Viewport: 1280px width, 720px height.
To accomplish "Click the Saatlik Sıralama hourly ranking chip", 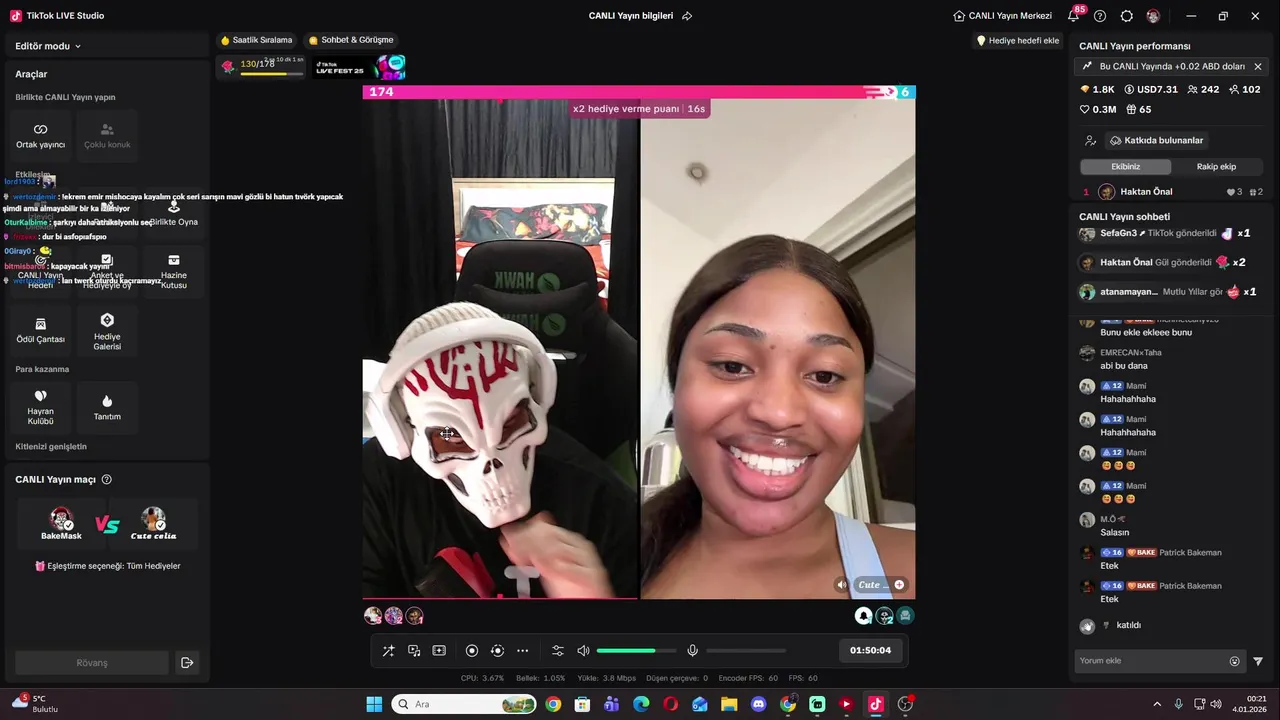I will 257,40.
